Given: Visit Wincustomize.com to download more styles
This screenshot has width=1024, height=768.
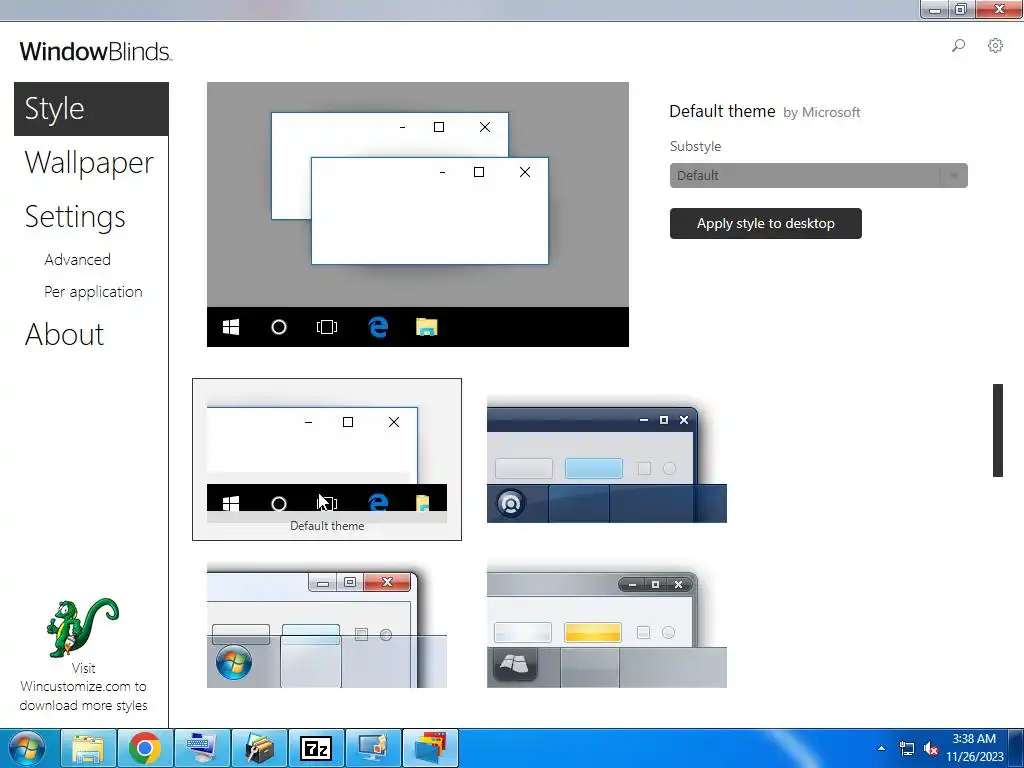Looking at the screenshot, I should [83, 687].
